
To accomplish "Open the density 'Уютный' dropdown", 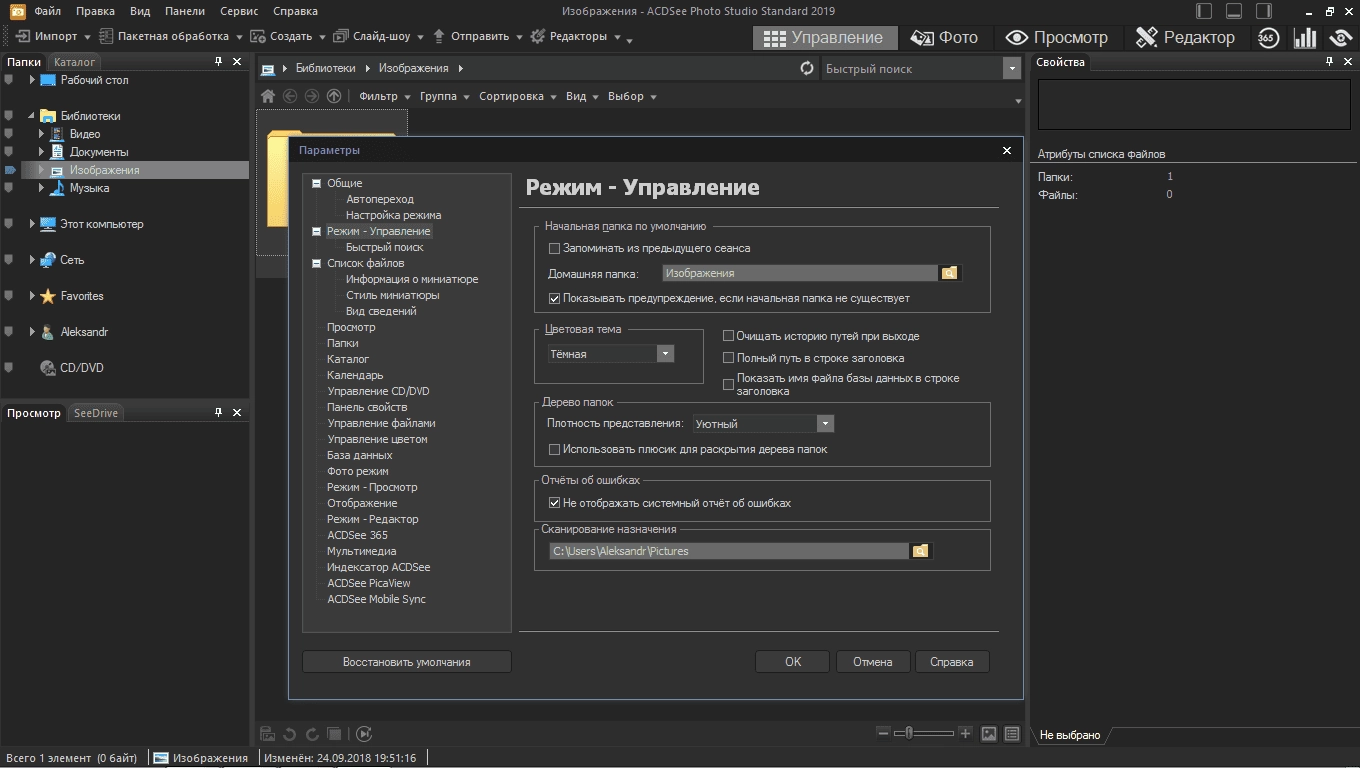I will (x=825, y=424).
